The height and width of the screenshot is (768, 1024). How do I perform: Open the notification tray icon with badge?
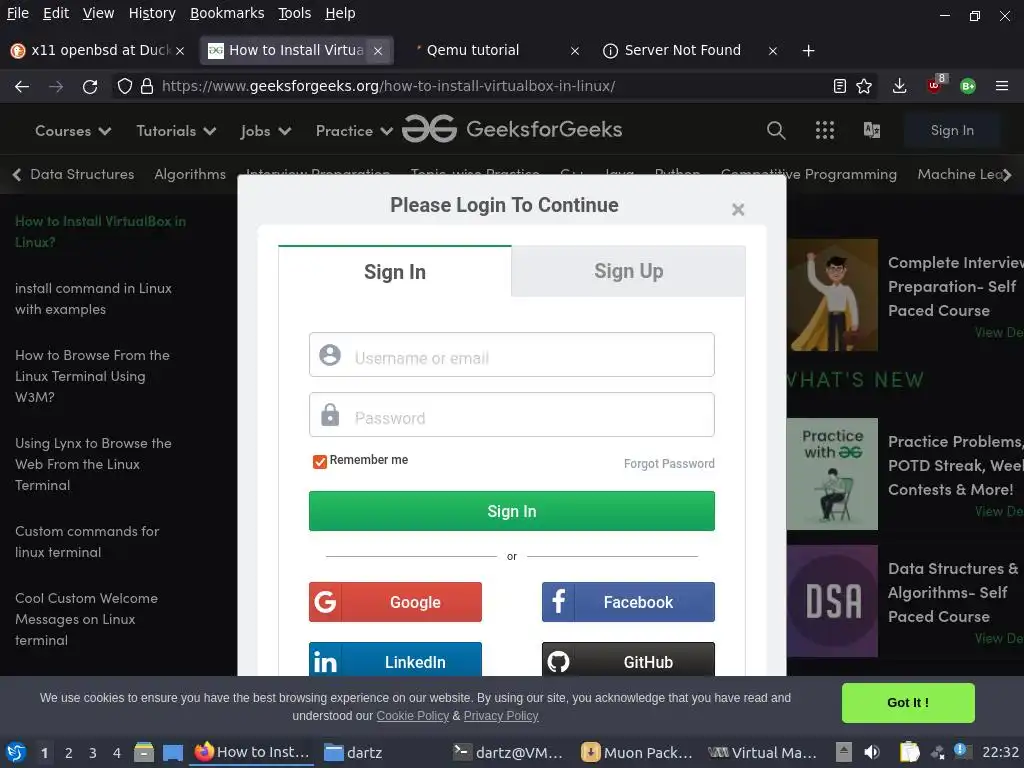tap(962, 751)
